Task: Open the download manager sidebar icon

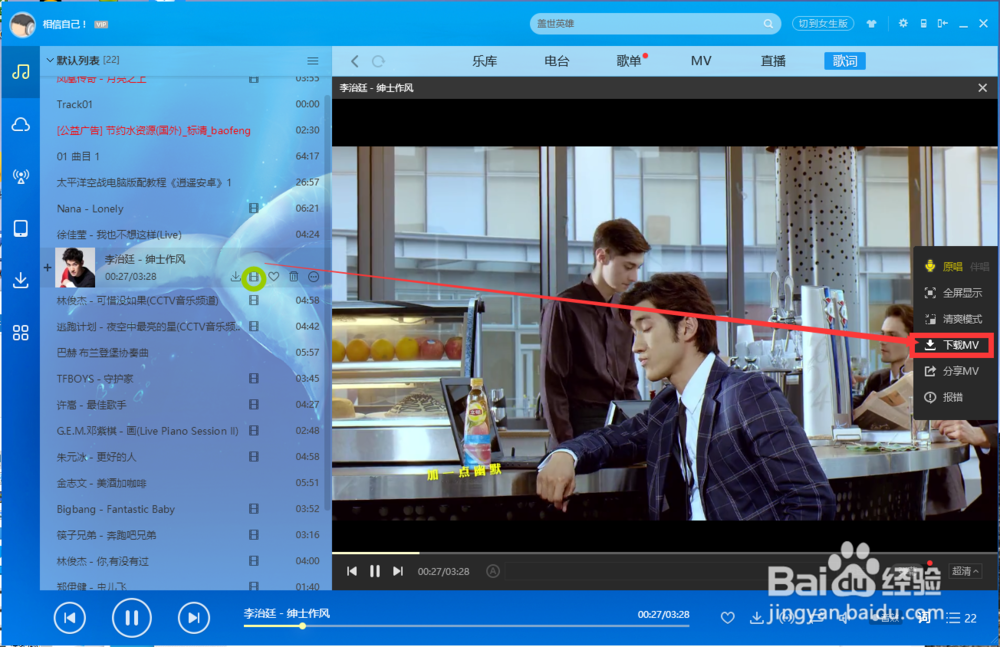Action: [20, 280]
